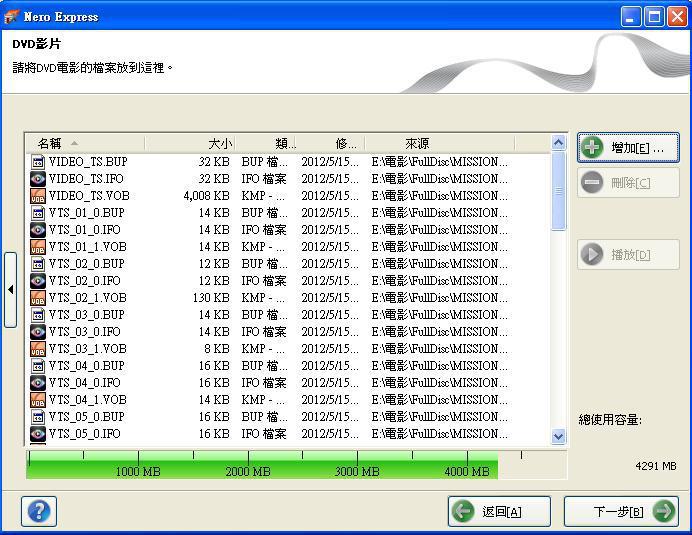Click the VIDEO_TS.VOB file icon
This screenshot has height=535, width=692.
tap(38, 196)
